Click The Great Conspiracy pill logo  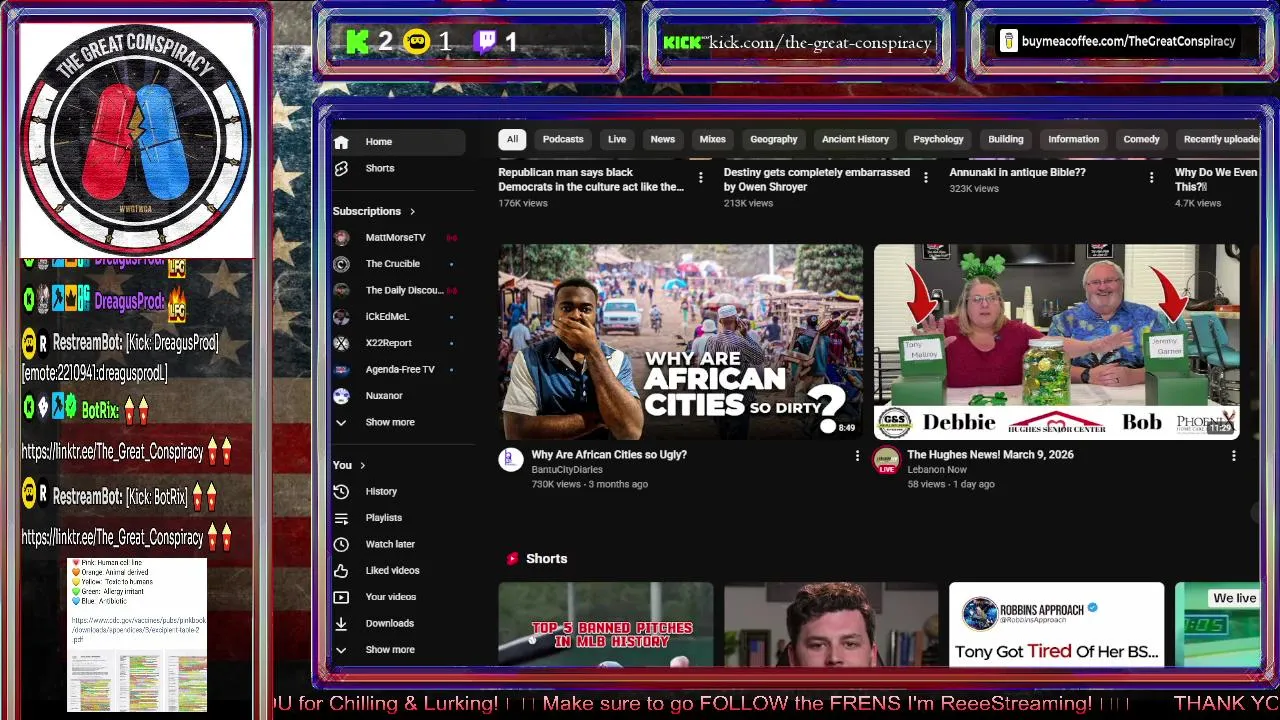[136, 139]
